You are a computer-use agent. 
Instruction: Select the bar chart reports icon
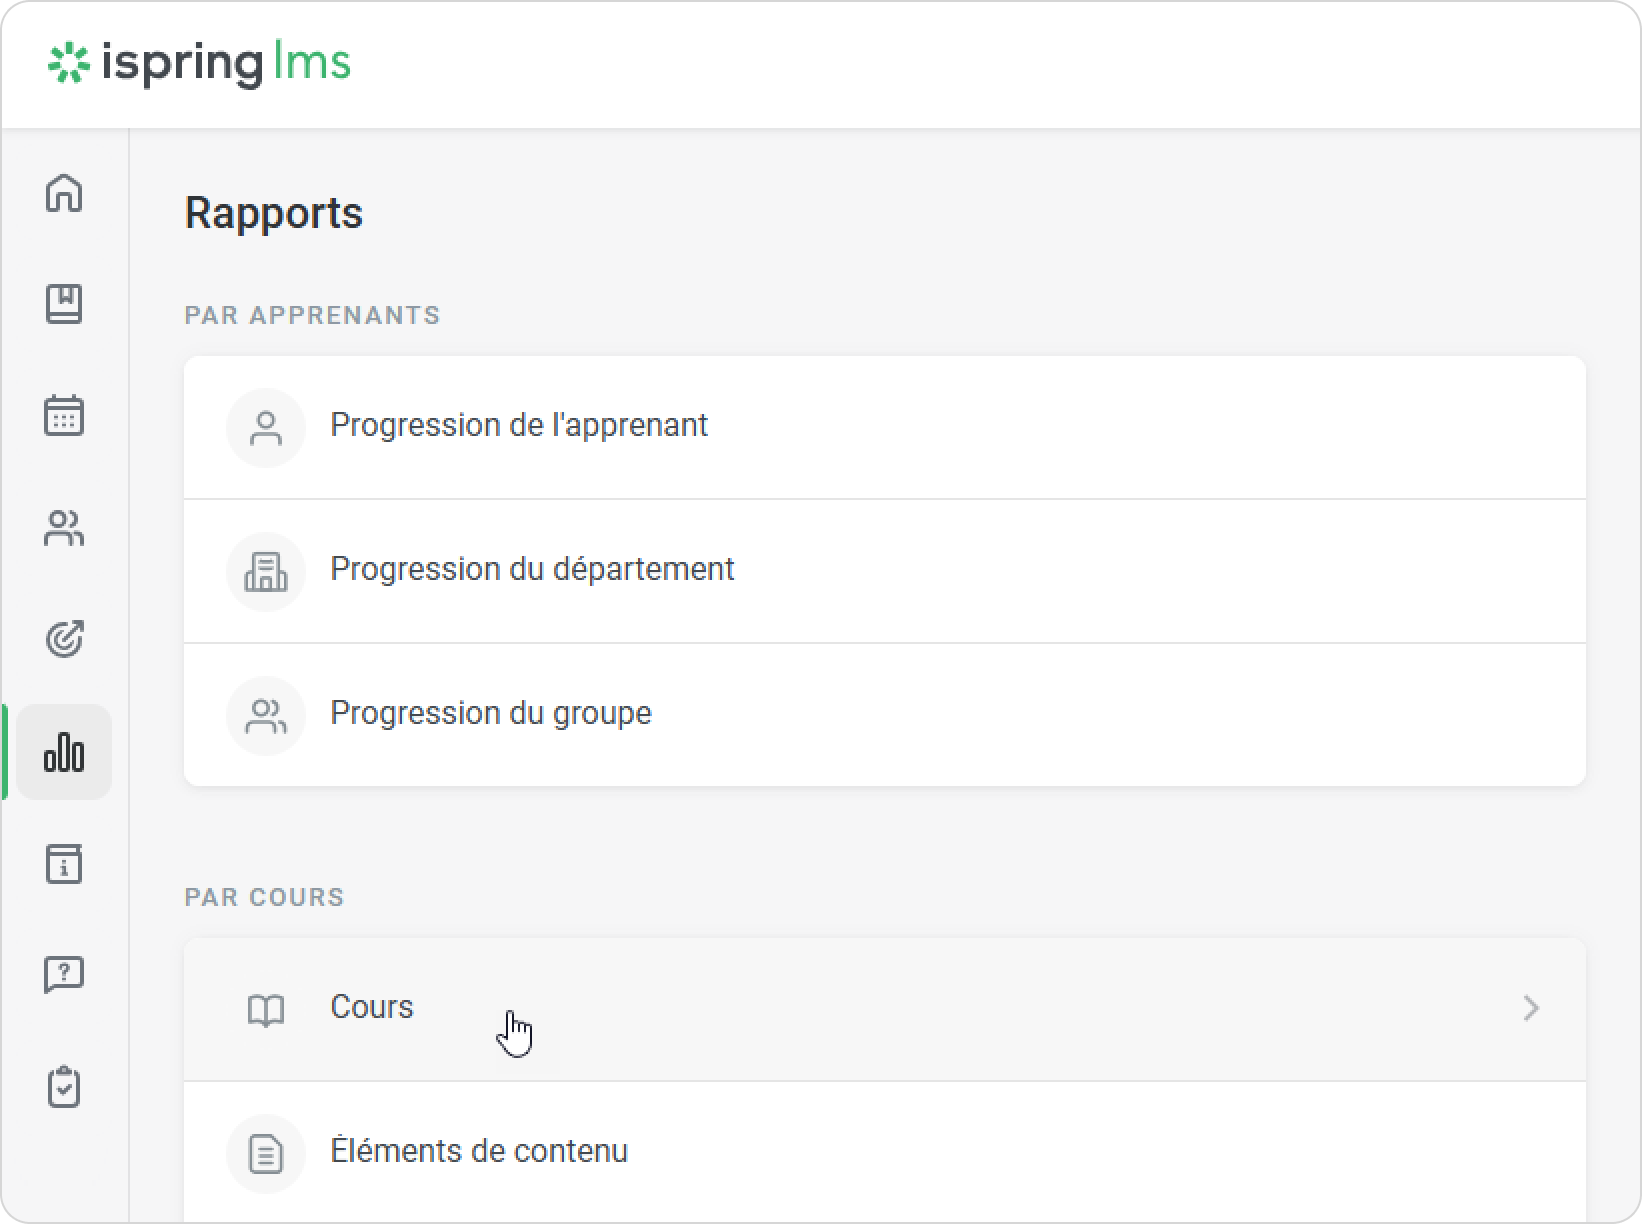pyautogui.click(x=64, y=752)
